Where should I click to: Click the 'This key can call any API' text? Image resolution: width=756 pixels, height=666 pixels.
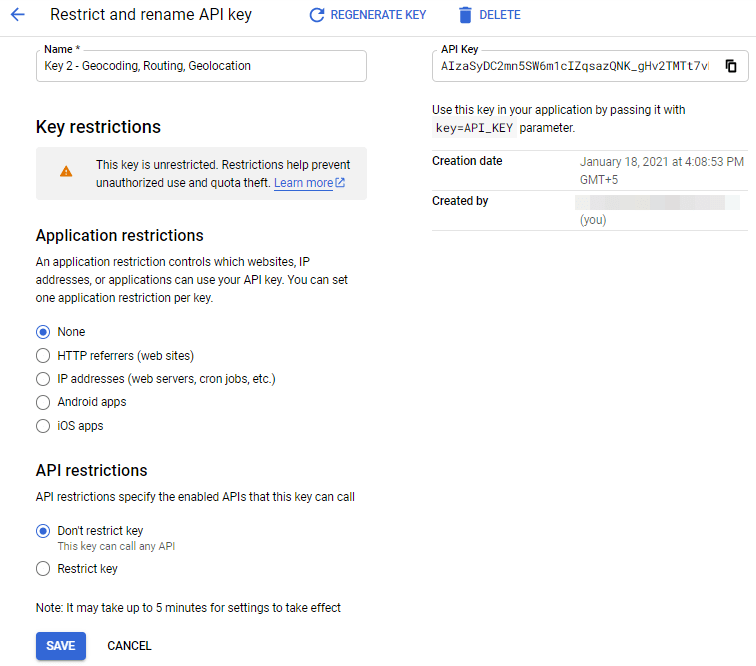click(x=116, y=546)
